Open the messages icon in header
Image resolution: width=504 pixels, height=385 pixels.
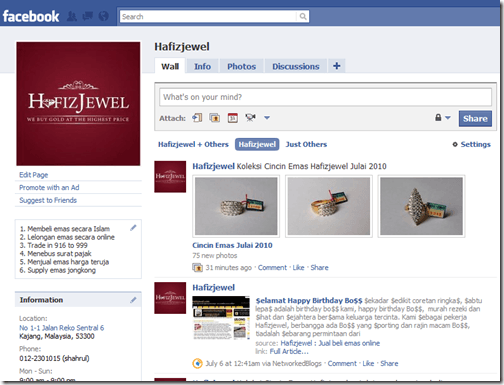[x=88, y=16]
